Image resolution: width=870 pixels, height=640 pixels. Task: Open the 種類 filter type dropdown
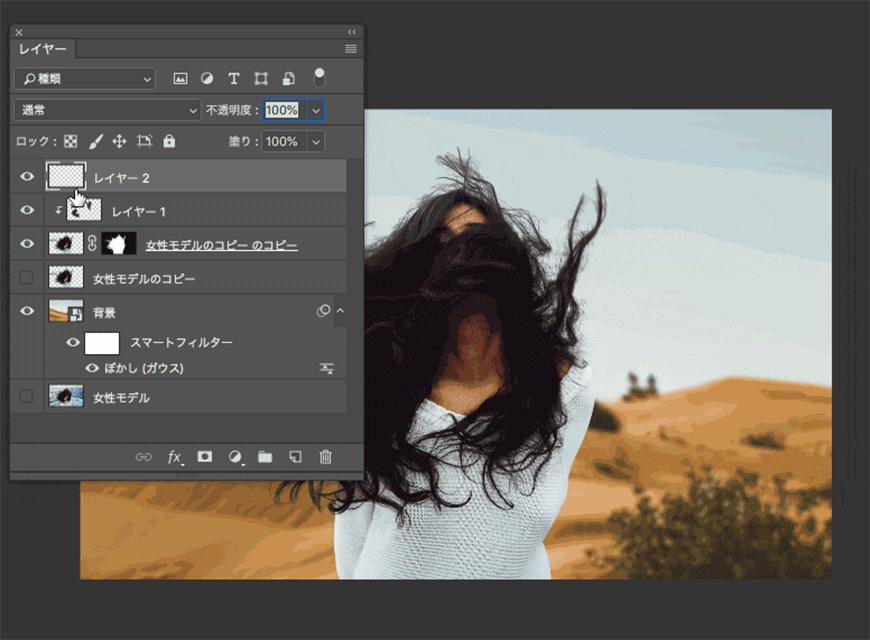[x=85, y=78]
